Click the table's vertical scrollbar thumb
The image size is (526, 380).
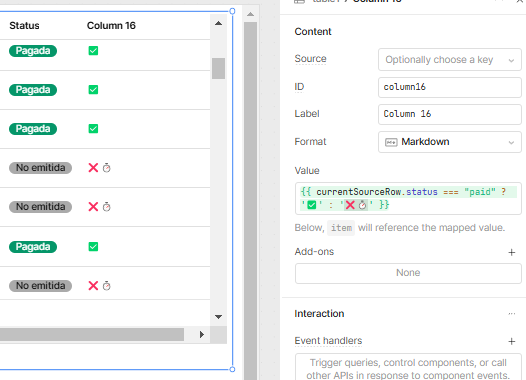pyautogui.click(x=218, y=68)
